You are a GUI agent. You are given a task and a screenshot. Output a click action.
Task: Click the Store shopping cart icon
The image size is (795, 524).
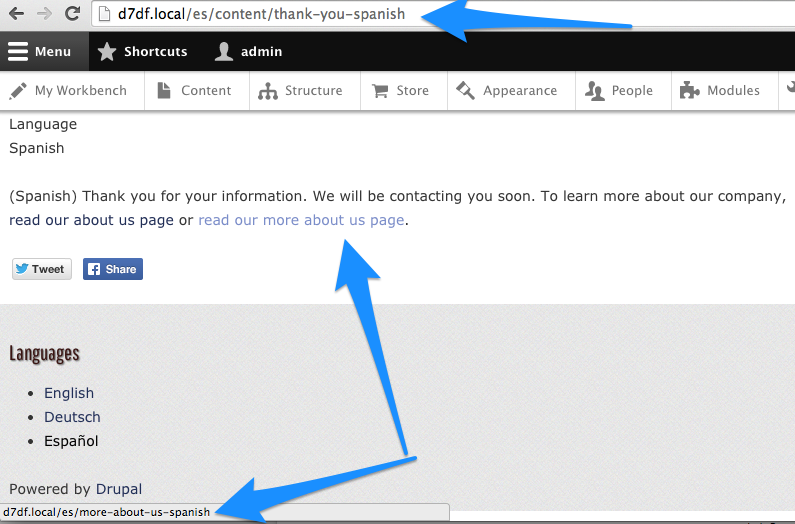click(380, 91)
